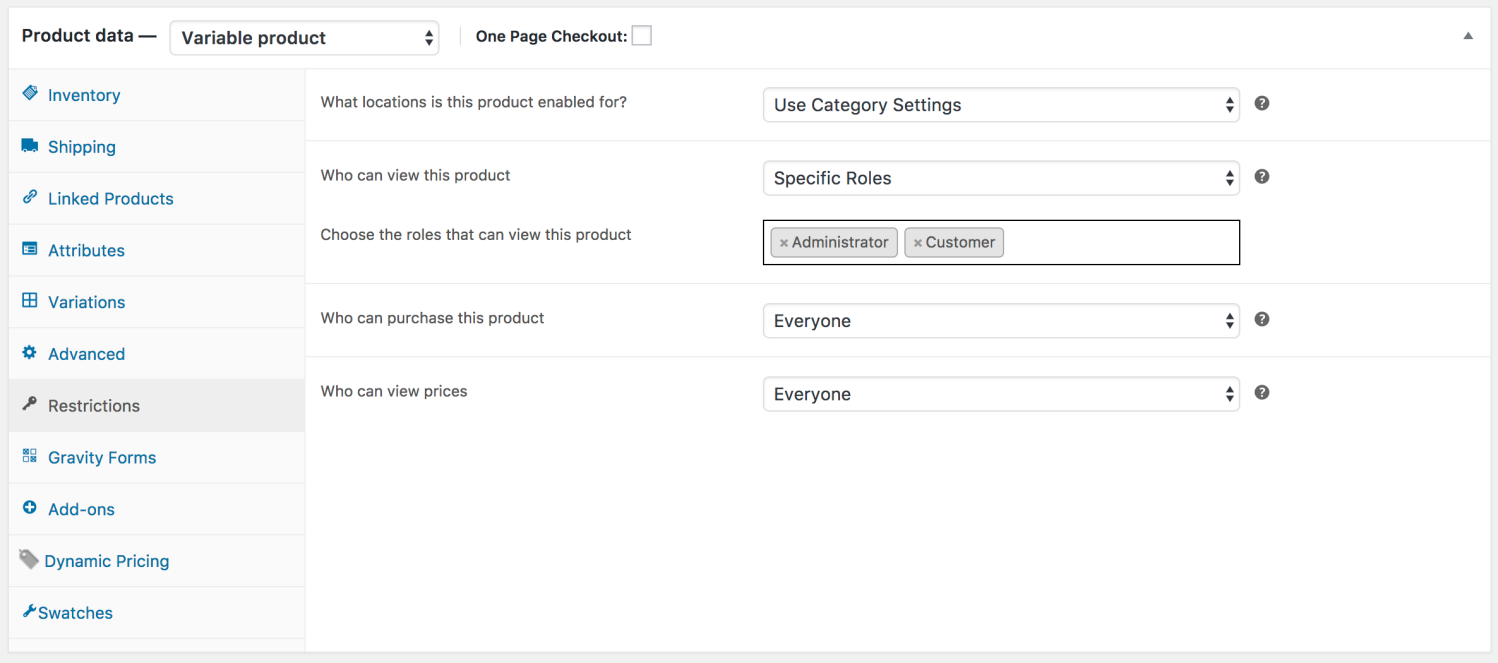Open the Variable product type dropdown
Image resolution: width=1498 pixels, height=663 pixels.
[x=303, y=37]
